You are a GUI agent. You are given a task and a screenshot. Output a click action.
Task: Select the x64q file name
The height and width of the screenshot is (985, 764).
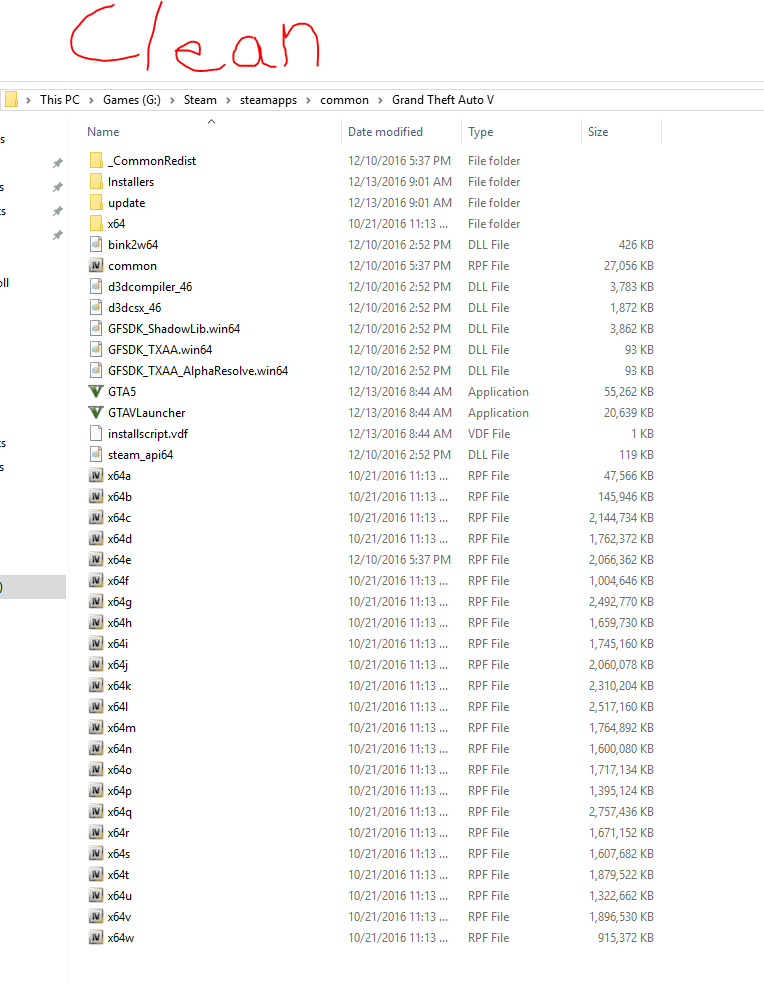point(119,812)
